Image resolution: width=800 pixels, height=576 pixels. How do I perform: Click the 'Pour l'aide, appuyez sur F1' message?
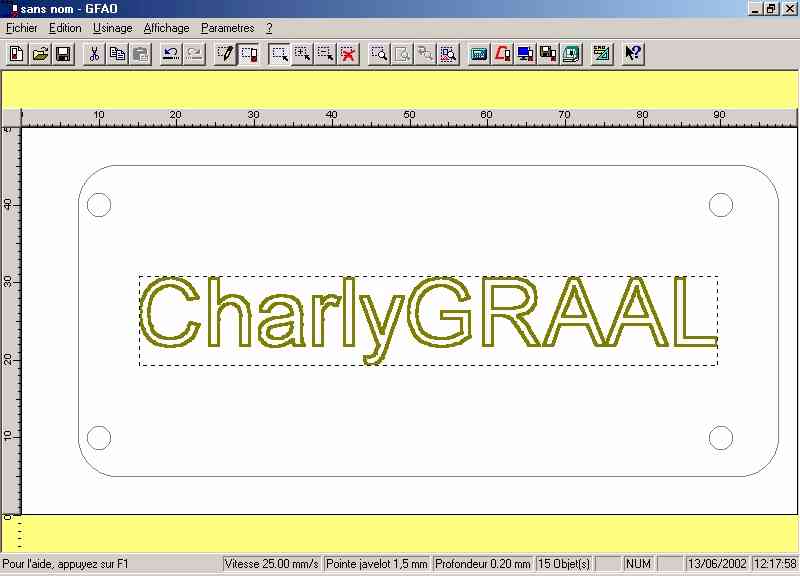coord(65,564)
